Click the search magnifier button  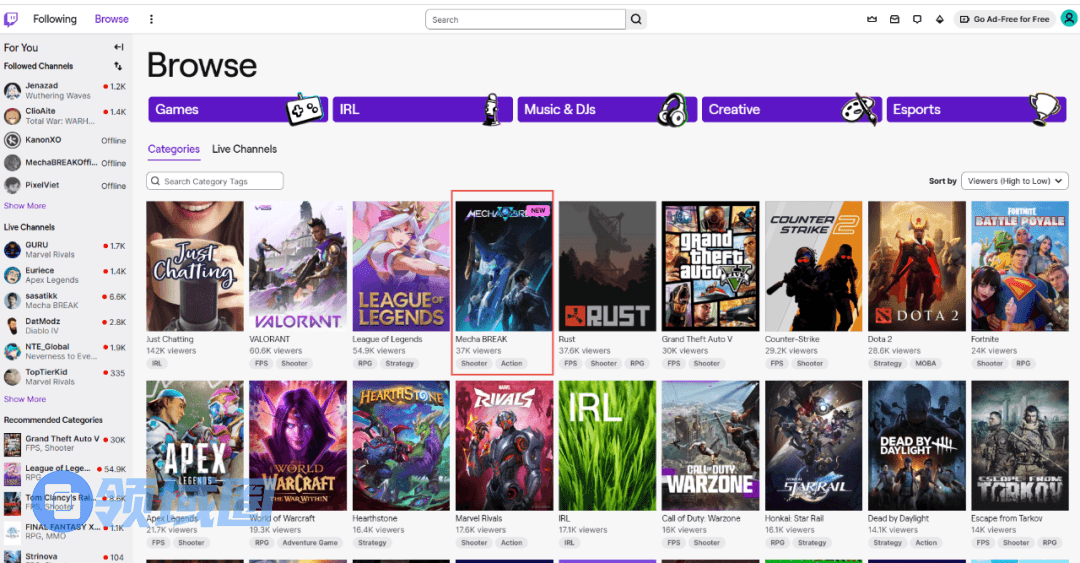pyautogui.click(x=636, y=19)
